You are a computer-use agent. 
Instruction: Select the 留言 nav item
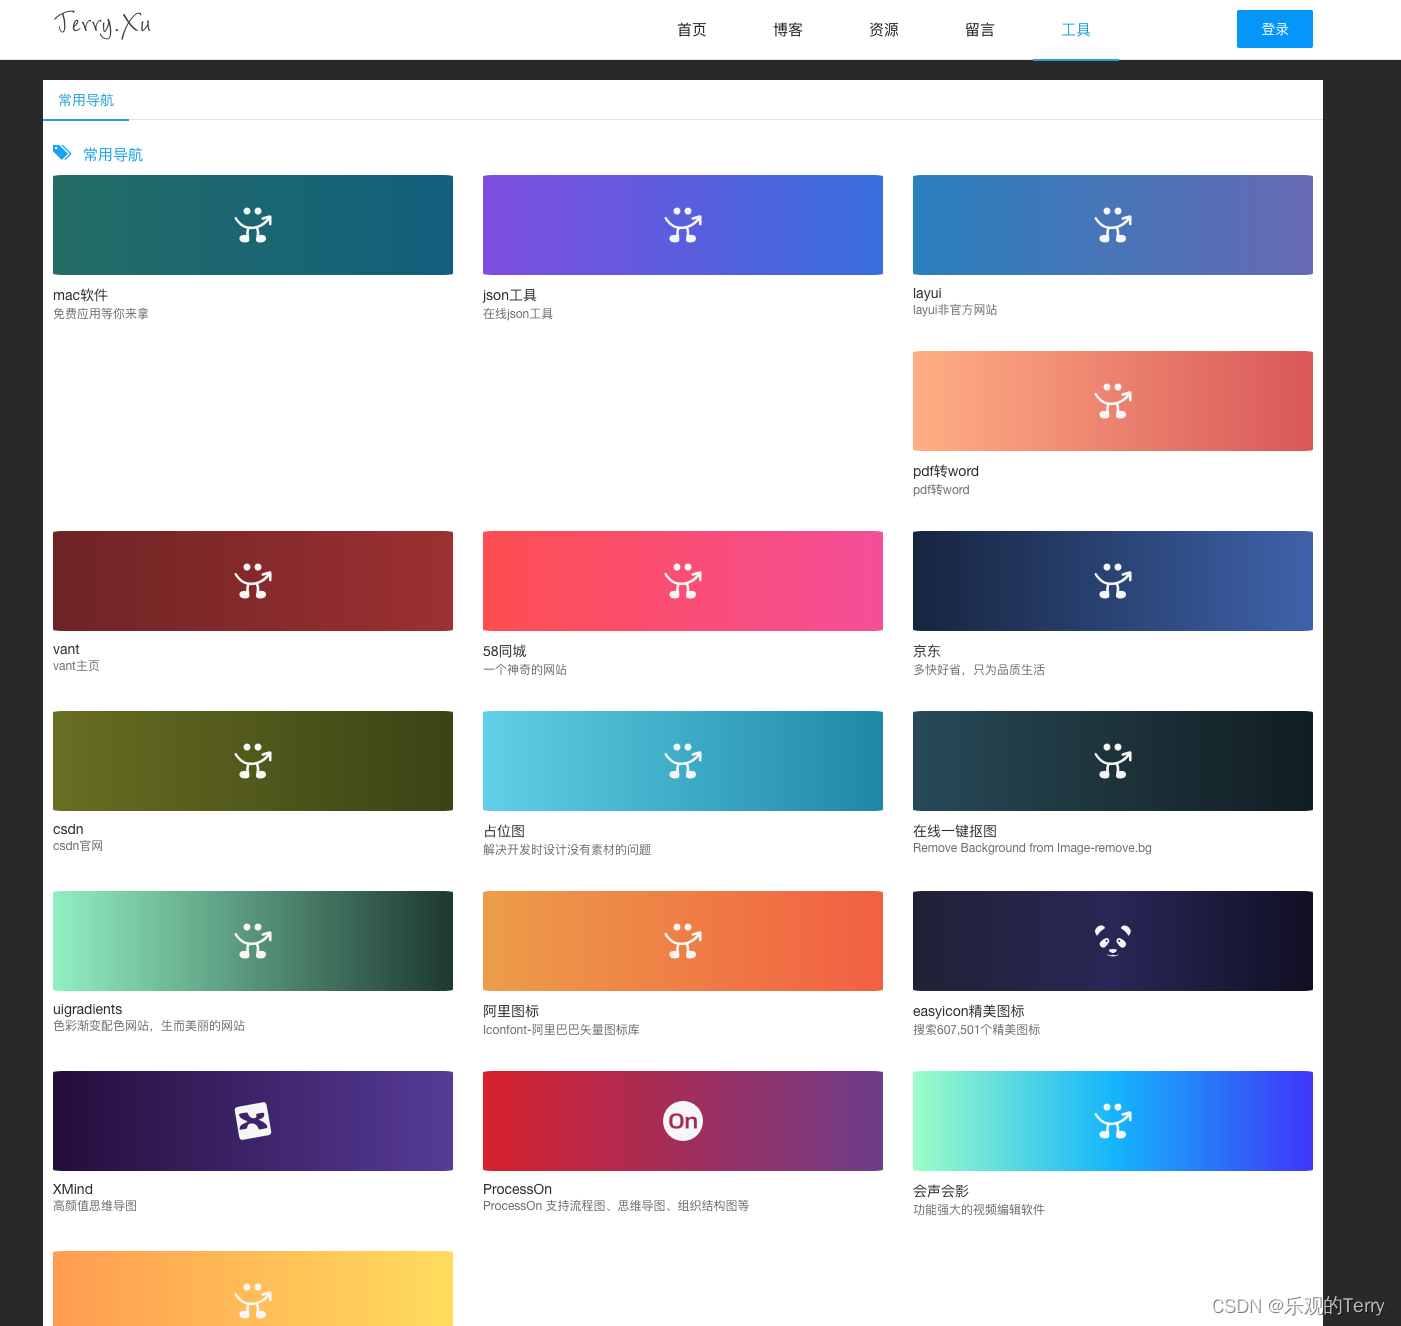coord(980,30)
